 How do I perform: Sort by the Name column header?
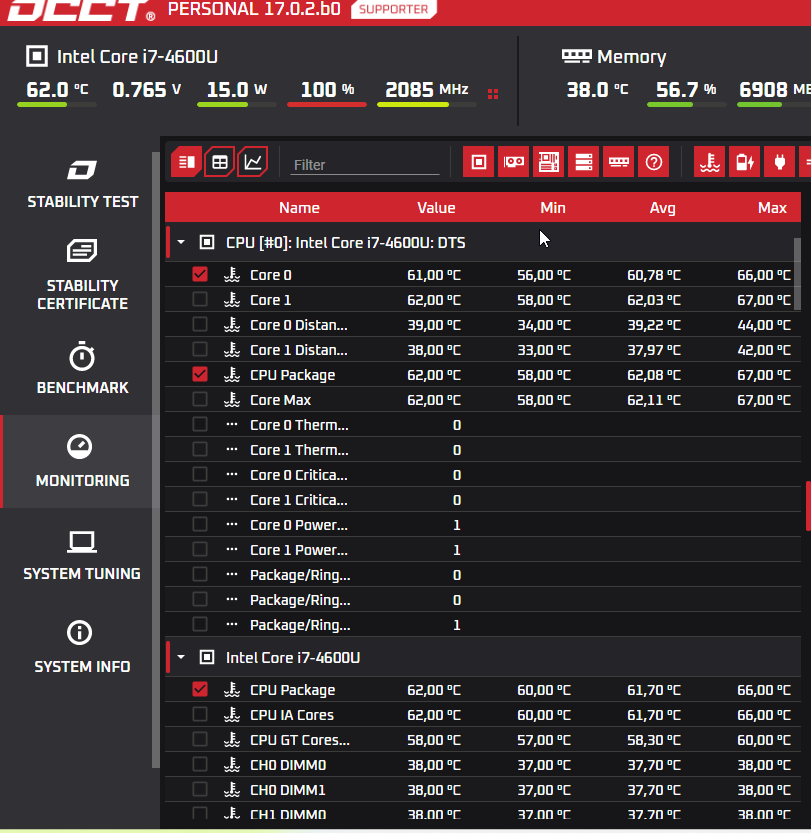299,208
